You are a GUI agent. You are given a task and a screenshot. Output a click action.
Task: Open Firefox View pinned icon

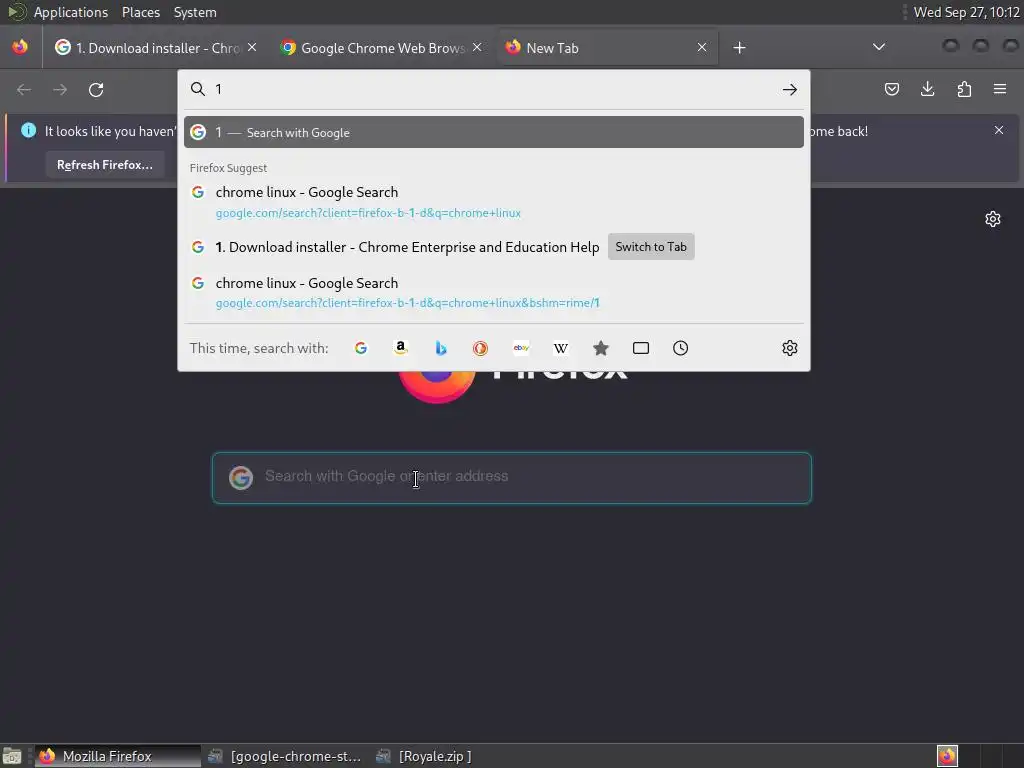[x=20, y=47]
